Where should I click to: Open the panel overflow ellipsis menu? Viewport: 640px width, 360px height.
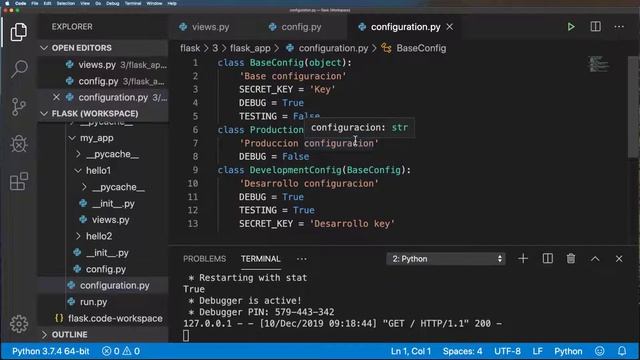[x=302, y=259]
